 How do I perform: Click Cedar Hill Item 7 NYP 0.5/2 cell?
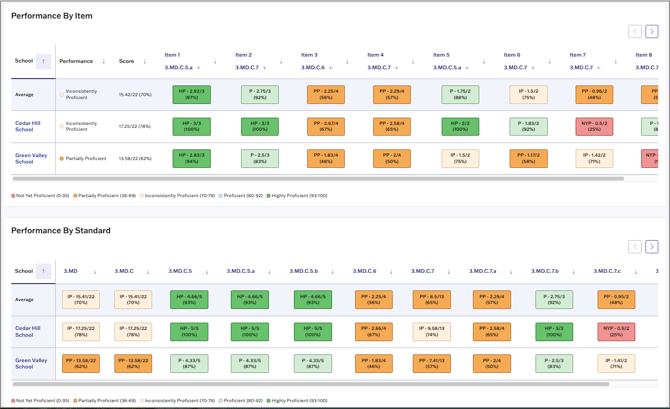point(594,127)
